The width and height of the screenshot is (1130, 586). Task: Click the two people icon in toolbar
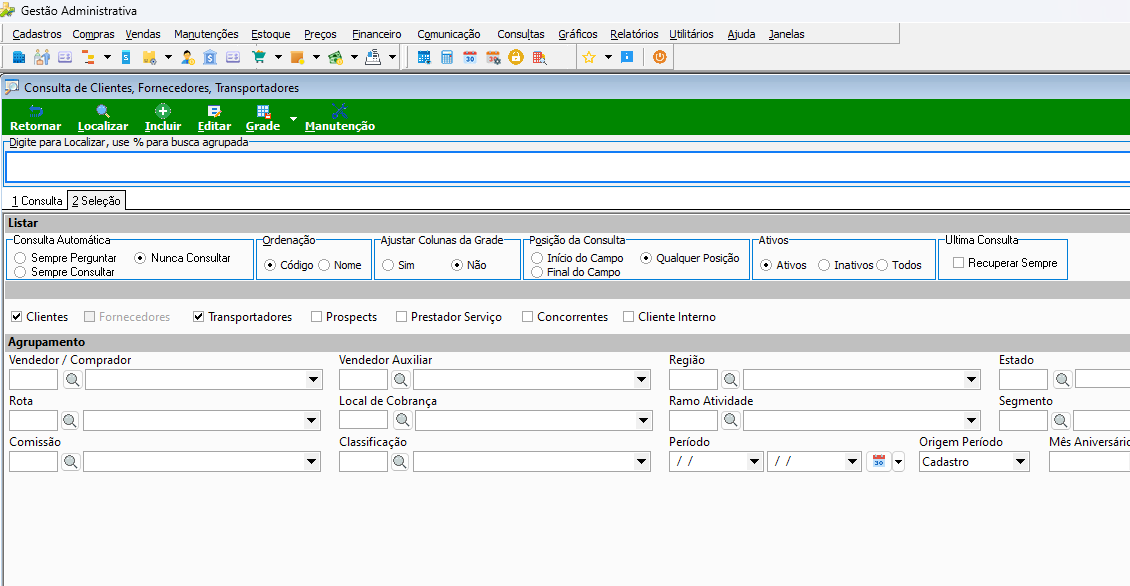tap(42, 57)
